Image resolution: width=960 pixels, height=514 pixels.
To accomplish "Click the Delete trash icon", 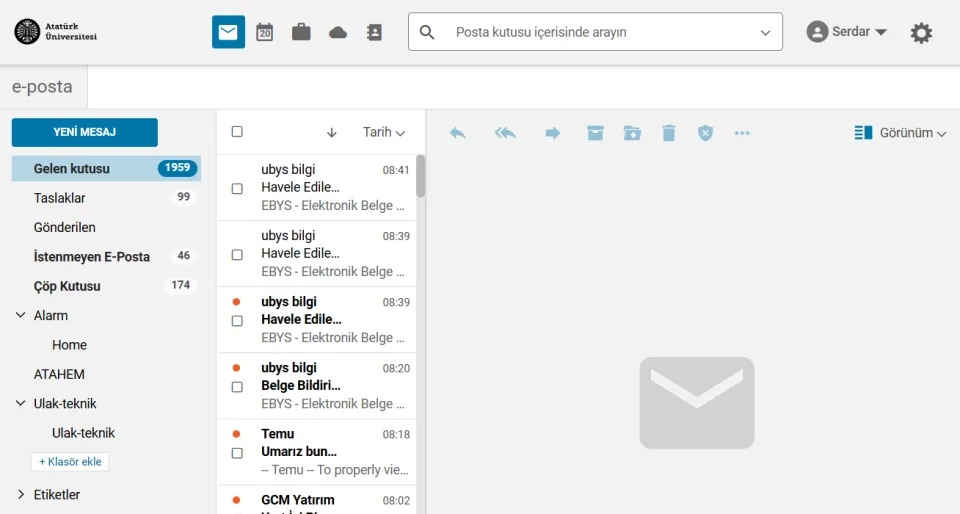I will coord(669,133).
